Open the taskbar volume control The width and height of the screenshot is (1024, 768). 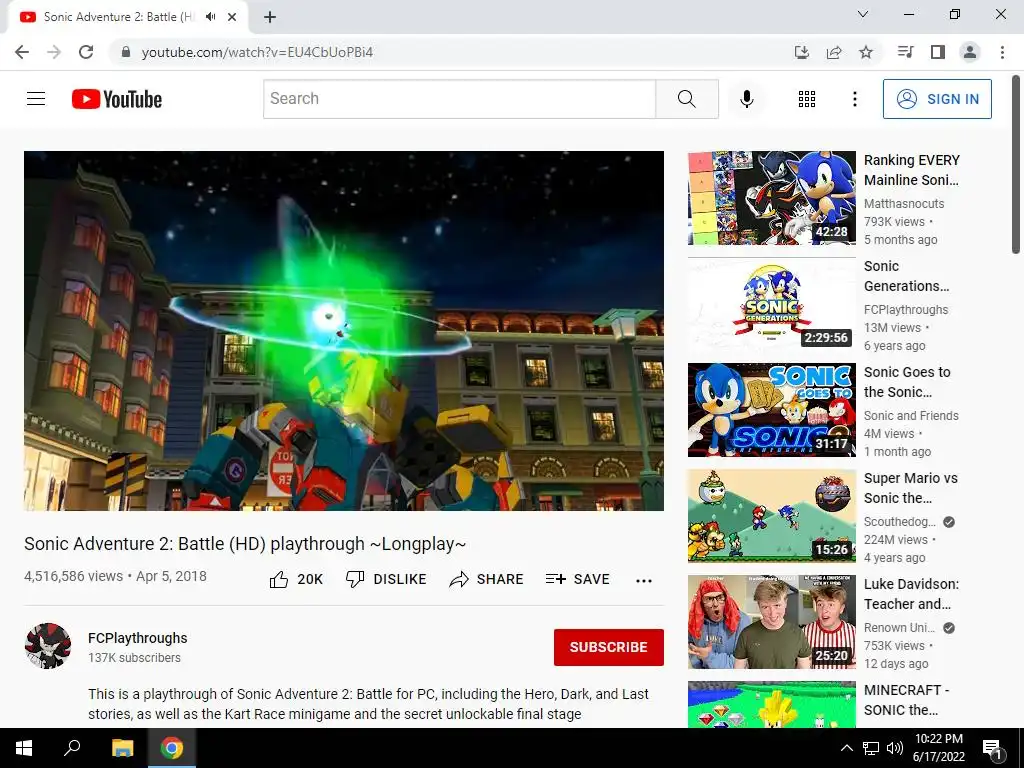[x=895, y=748]
